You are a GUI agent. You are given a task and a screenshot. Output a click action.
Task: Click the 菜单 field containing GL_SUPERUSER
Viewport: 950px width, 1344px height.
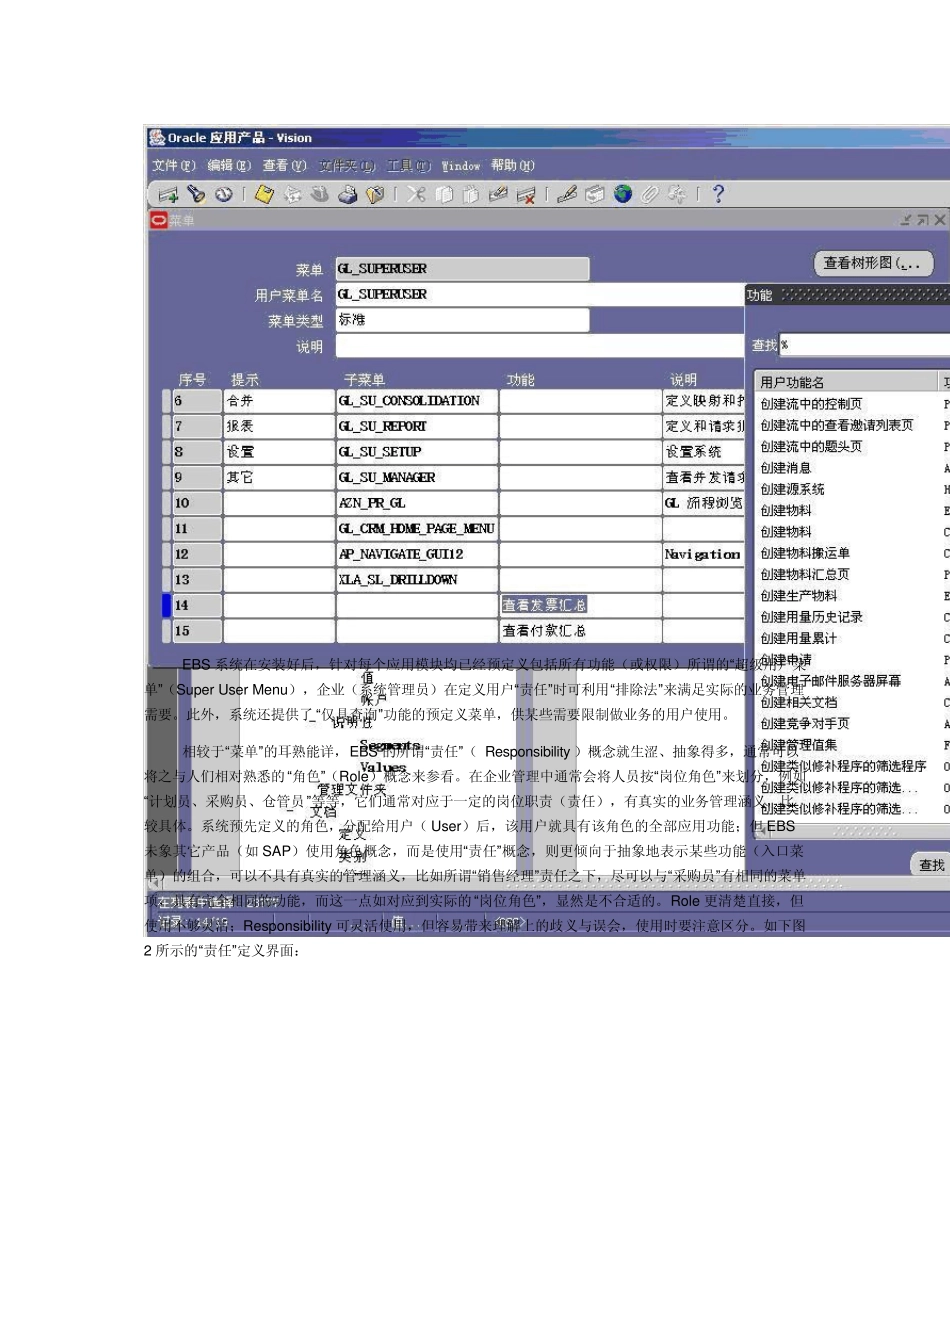click(x=462, y=269)
